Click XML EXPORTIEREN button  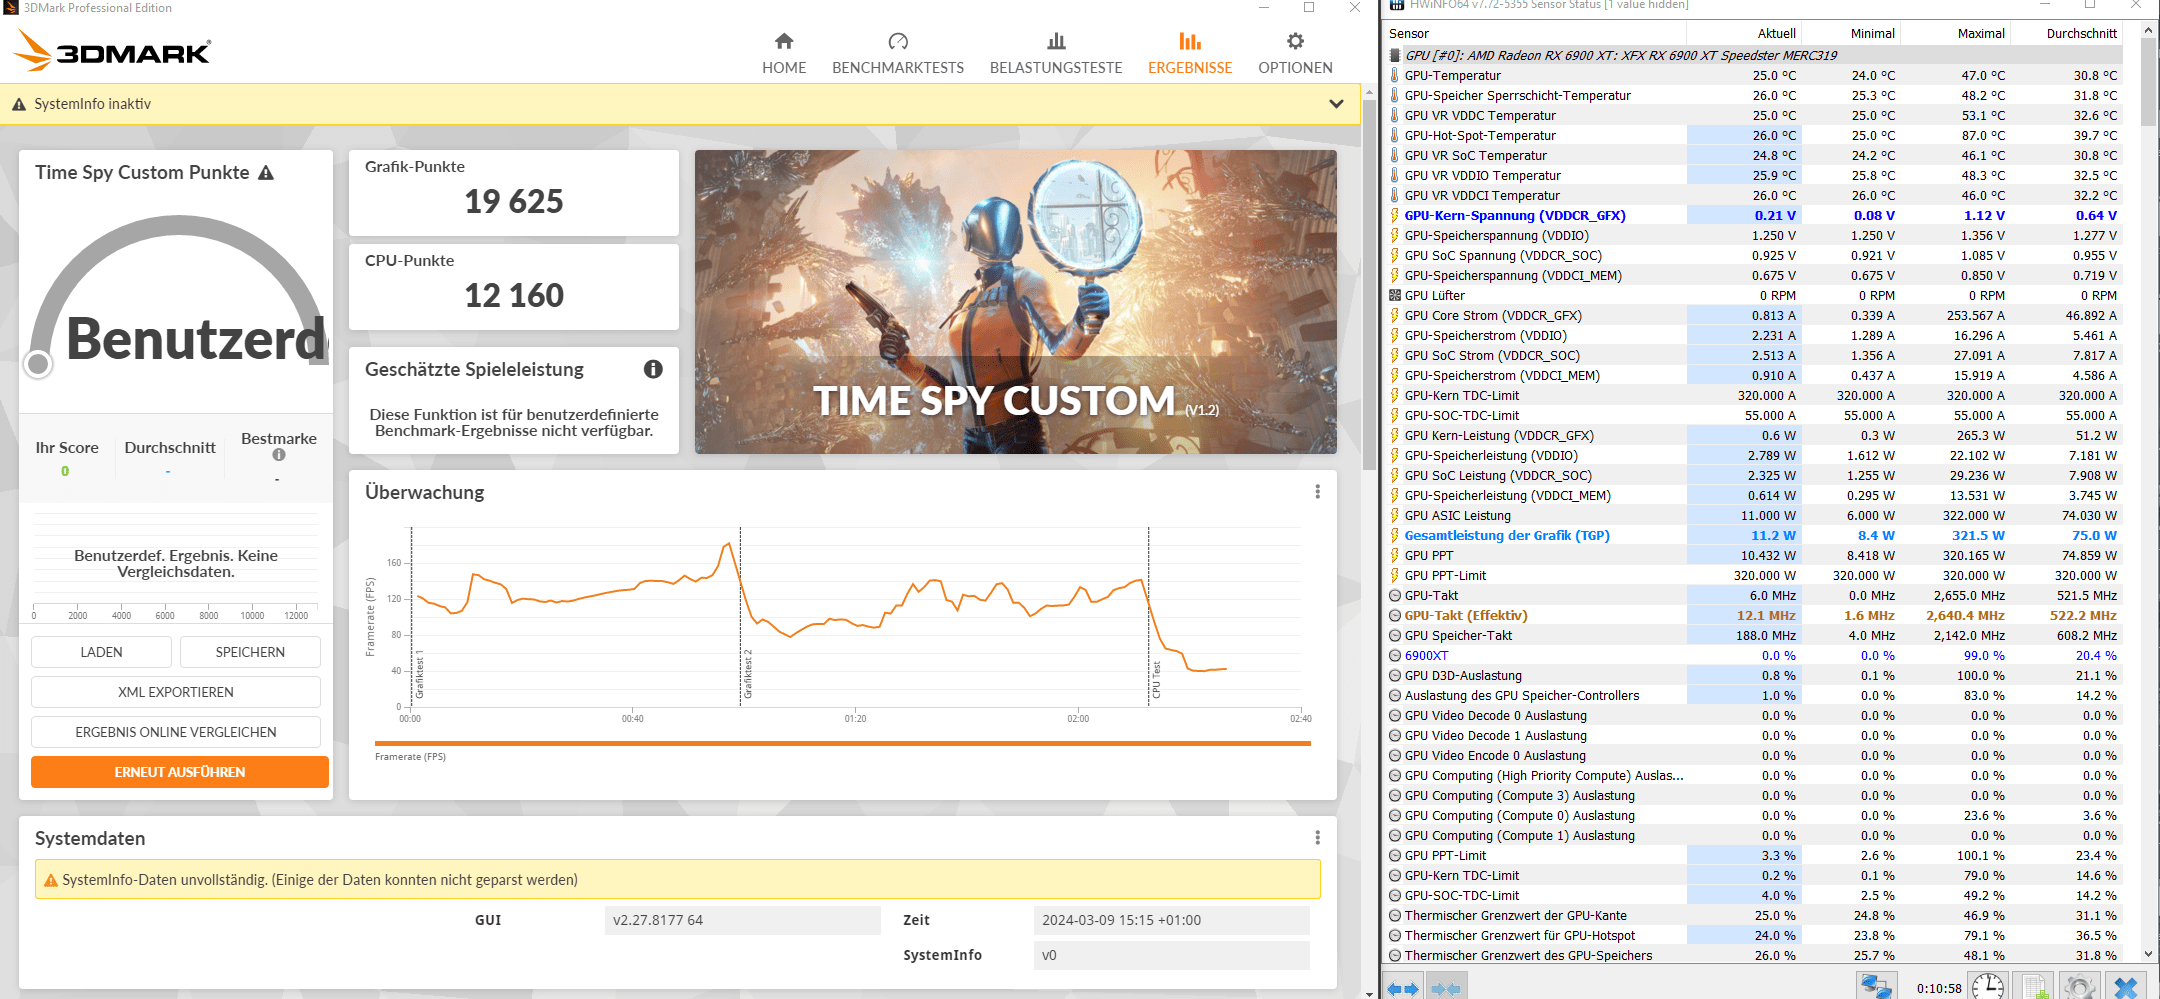[x=176, y=692]
